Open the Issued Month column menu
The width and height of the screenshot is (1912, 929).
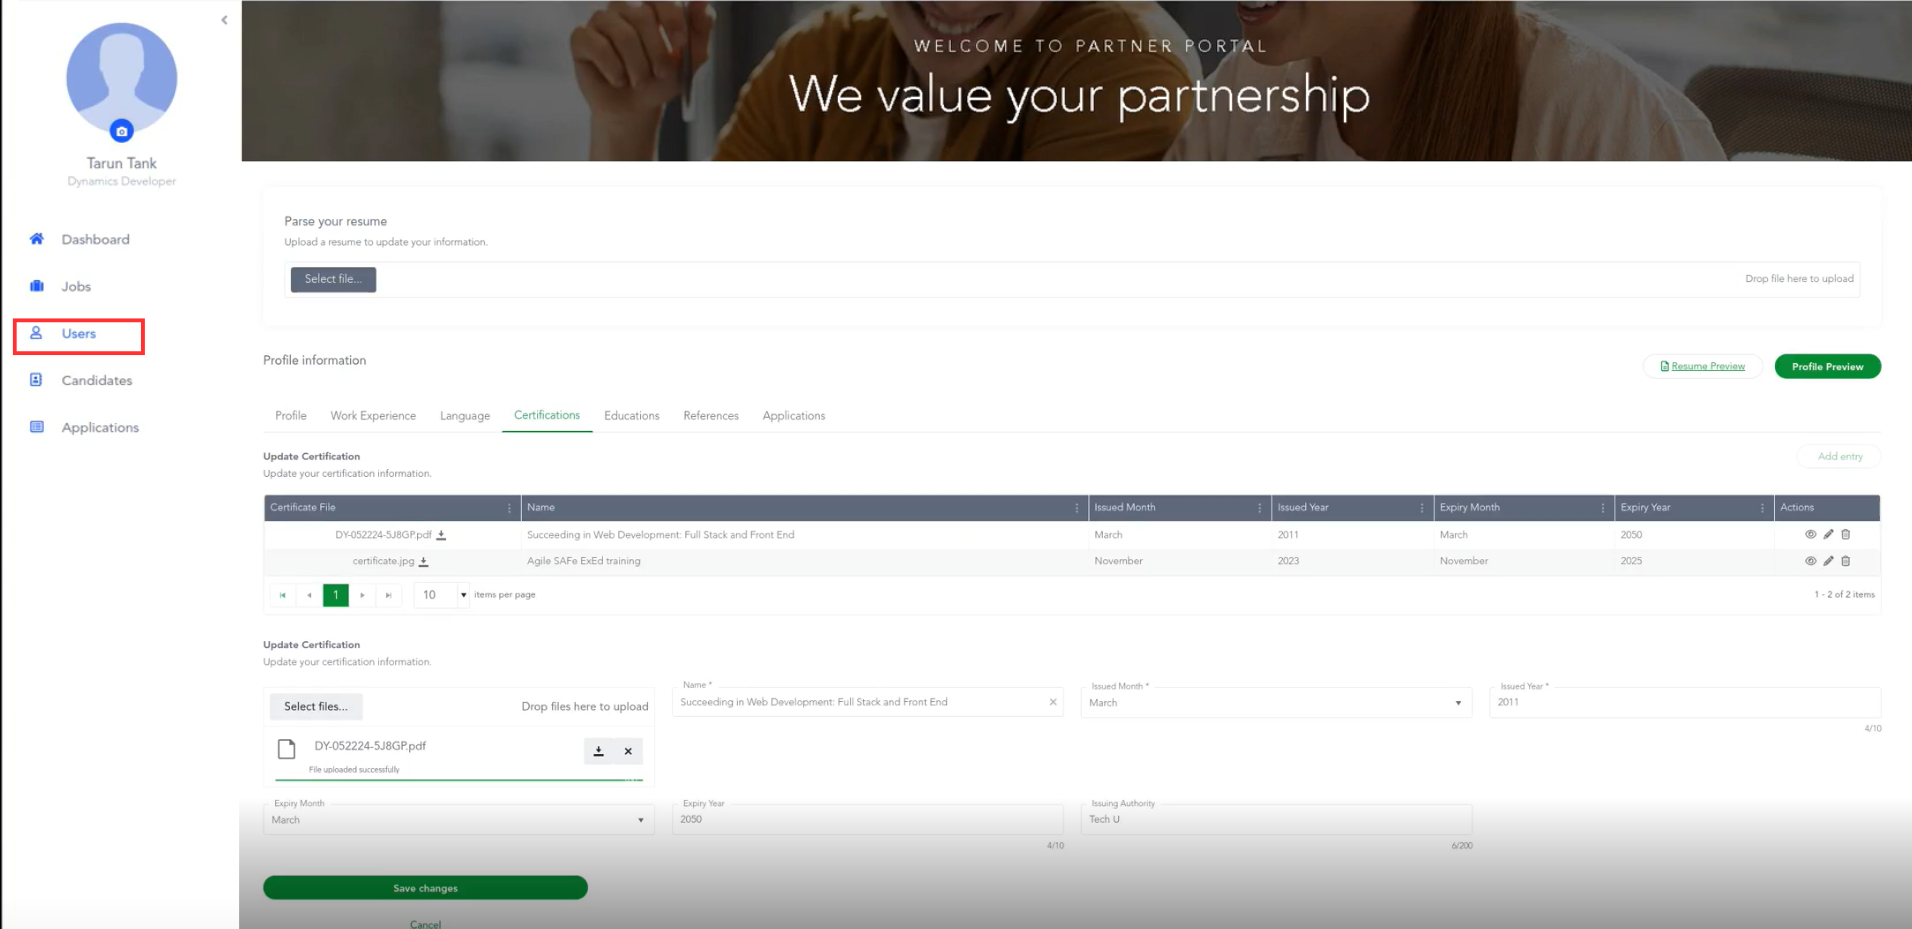(1259, 508)
